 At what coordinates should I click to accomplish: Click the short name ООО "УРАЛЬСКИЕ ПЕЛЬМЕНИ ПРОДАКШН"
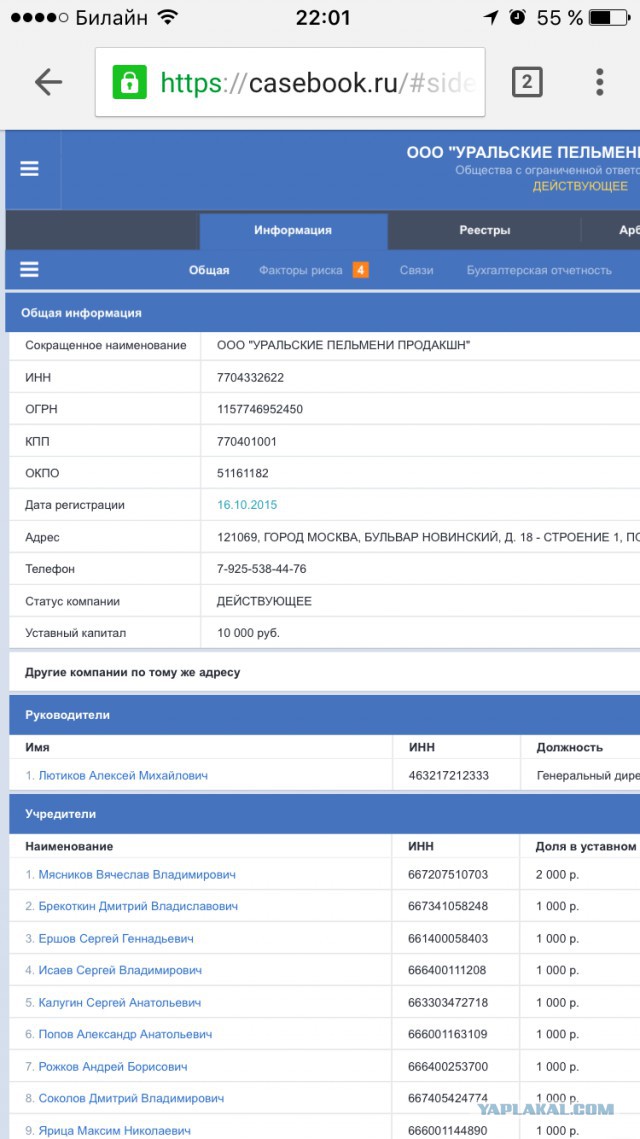[x=344, y=346]
